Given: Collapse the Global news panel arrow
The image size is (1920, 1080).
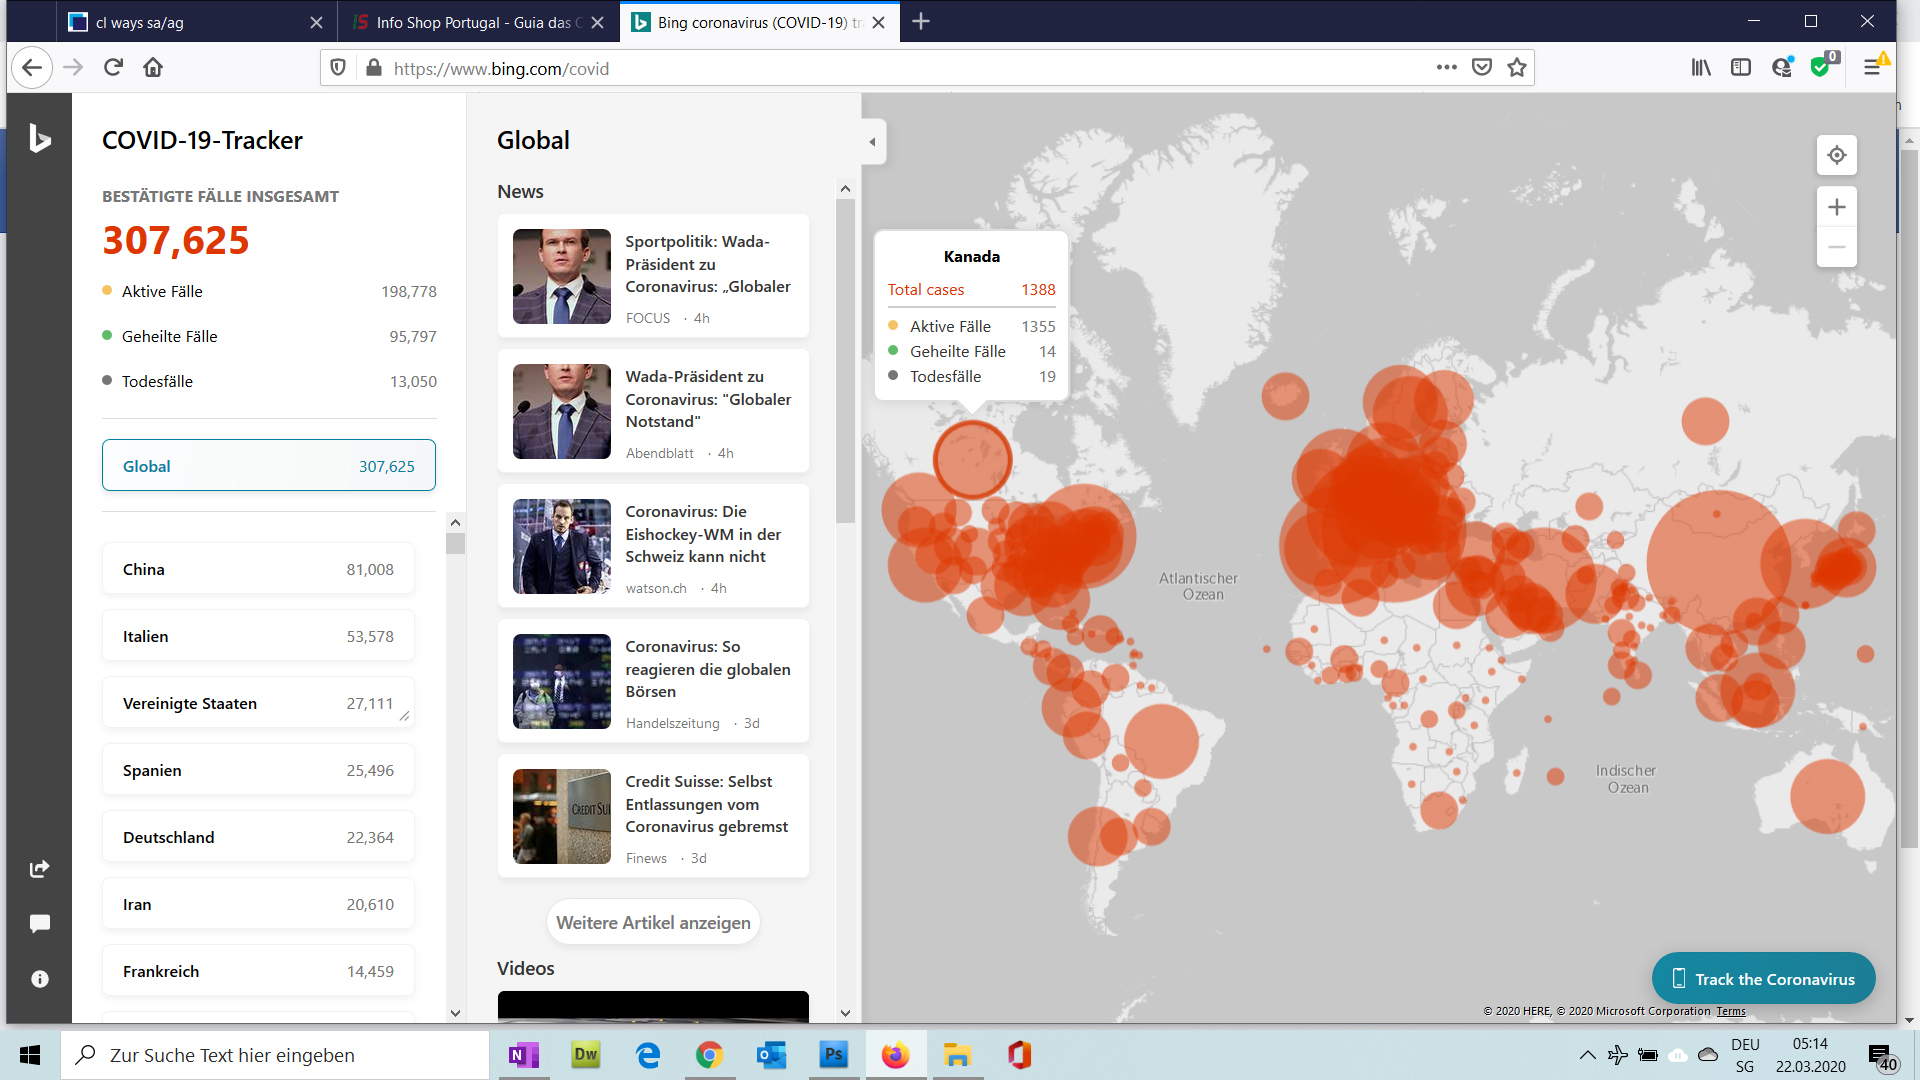Looking at the screenshot, I should pyautogui.click(x=872, y=142).
